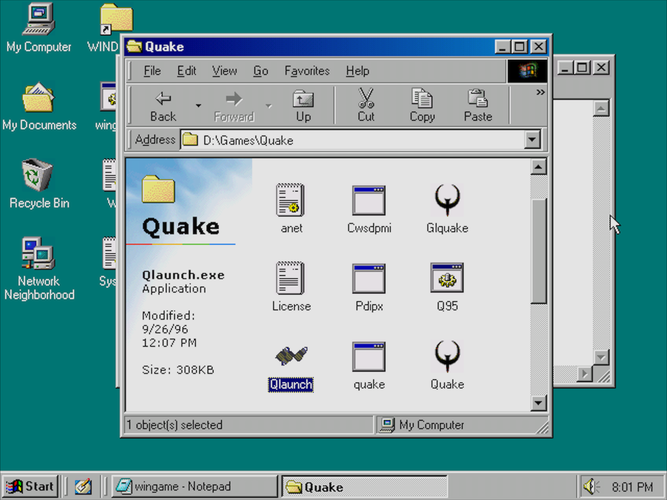Click the Start button
The width and height of the screenshot is (667, 500).
pyautogui.click(x=29, y=487)
